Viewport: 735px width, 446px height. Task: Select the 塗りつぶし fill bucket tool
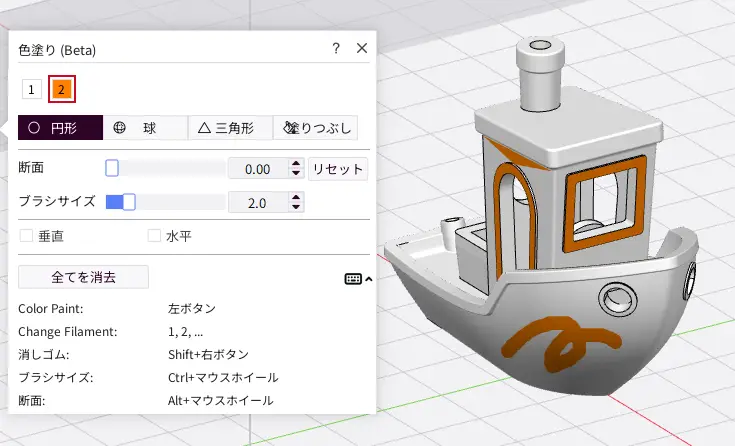click(x=315, y=128)
